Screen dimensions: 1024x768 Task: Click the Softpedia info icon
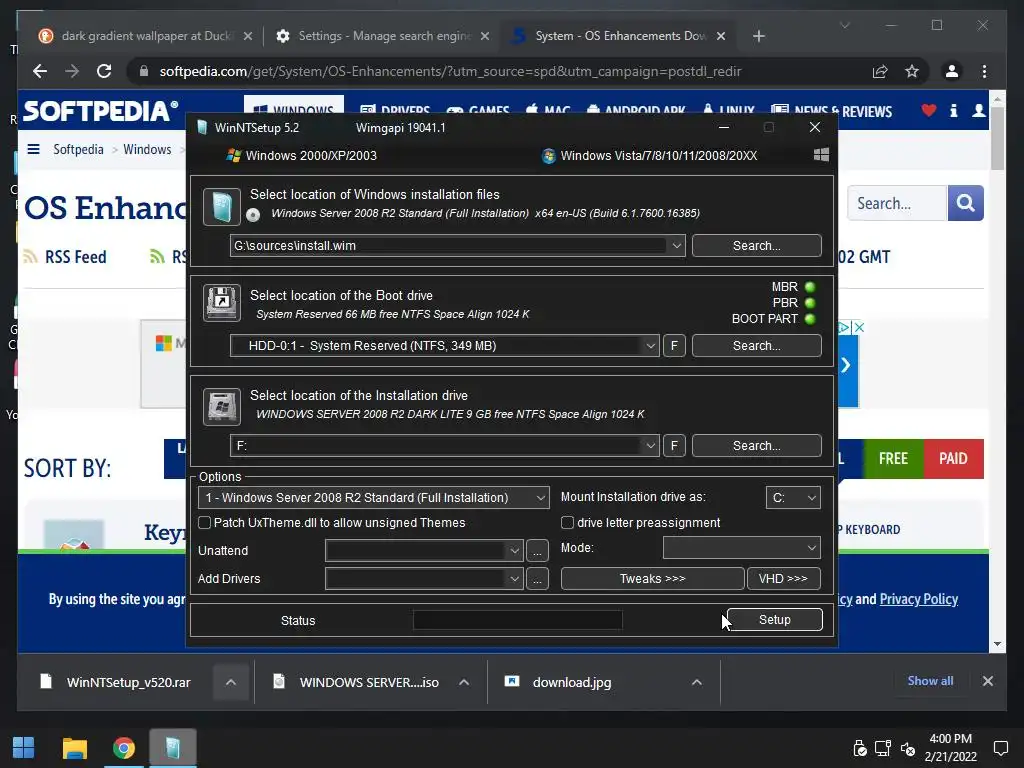(953, 110)
